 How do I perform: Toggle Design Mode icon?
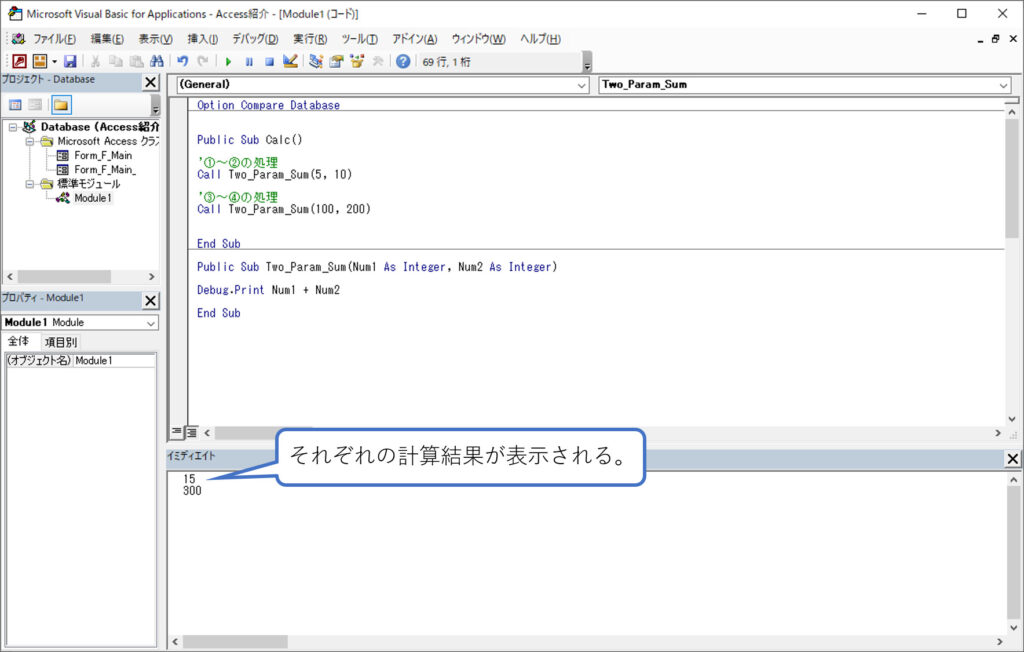pyautogui.click(x=290, y=61)
